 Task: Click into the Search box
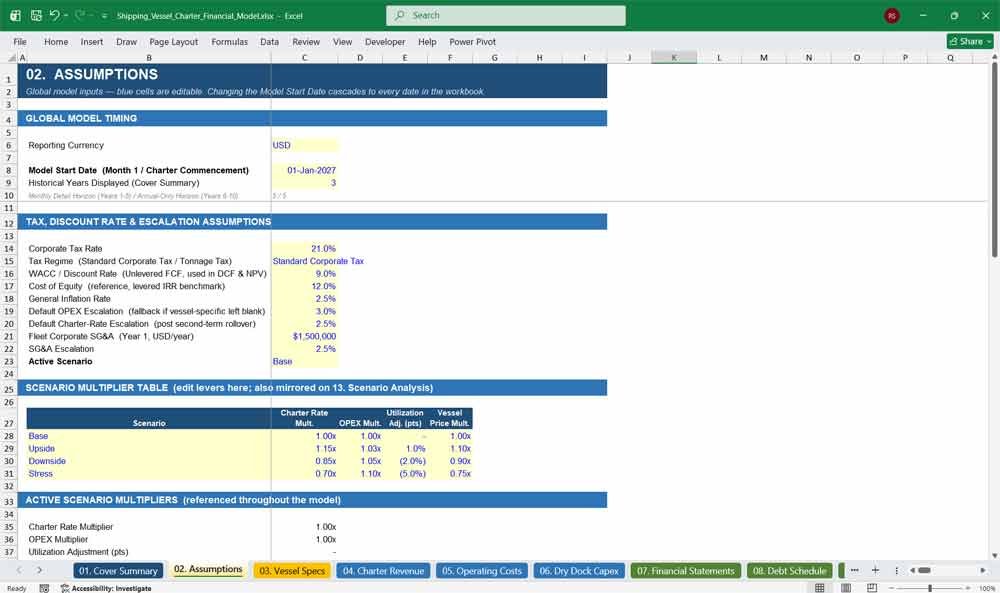506,15
